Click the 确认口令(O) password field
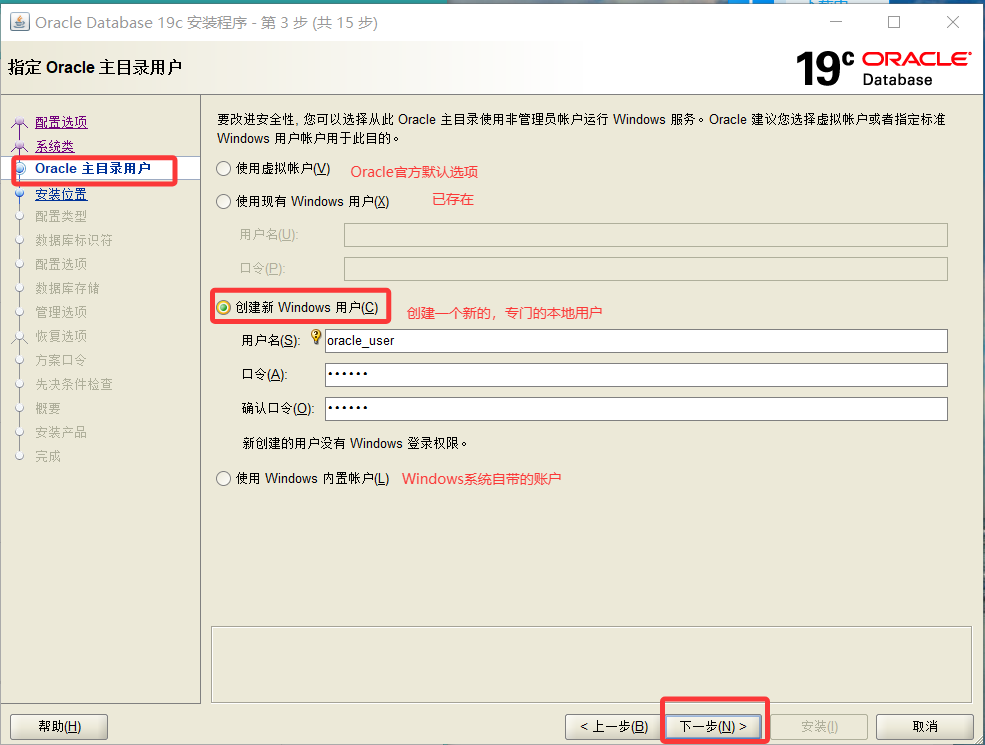 (636, 408)
